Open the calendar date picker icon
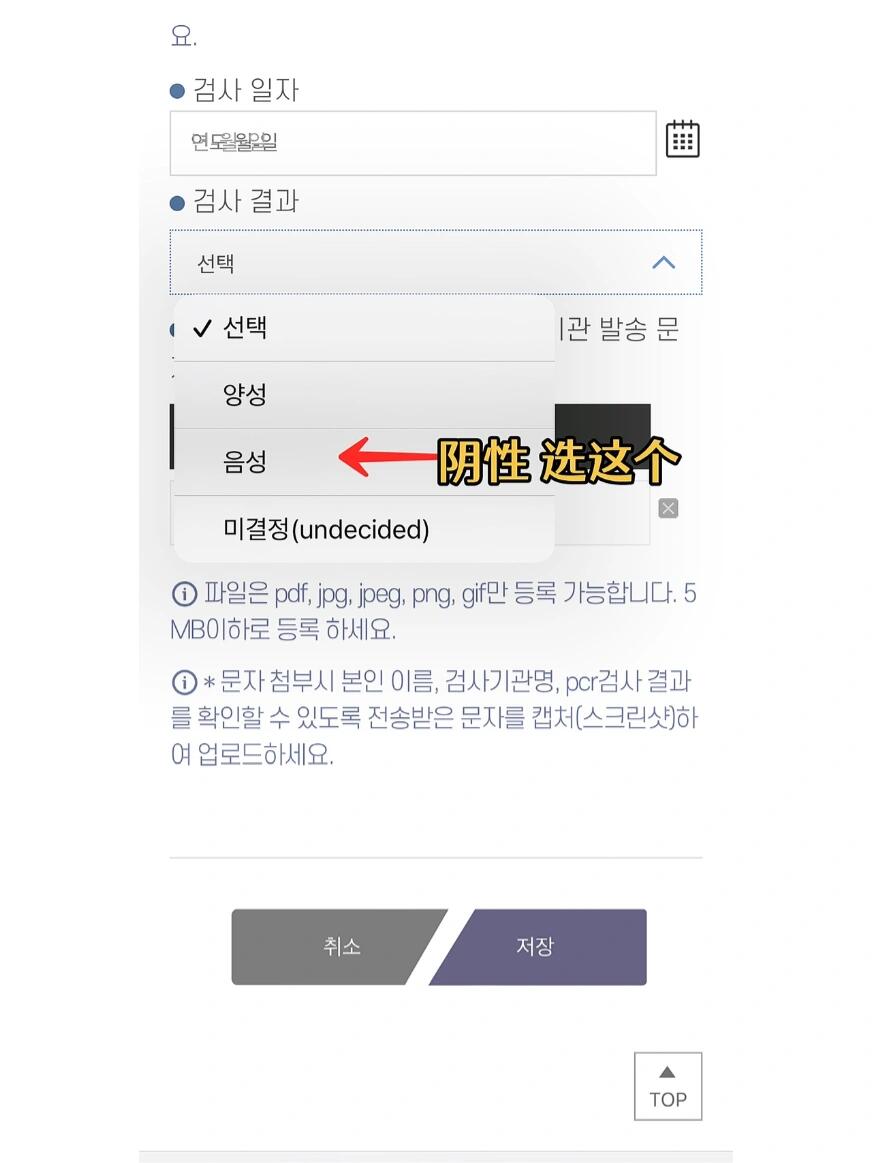Screen dimensions: 872x1163 tap(682, 139)
